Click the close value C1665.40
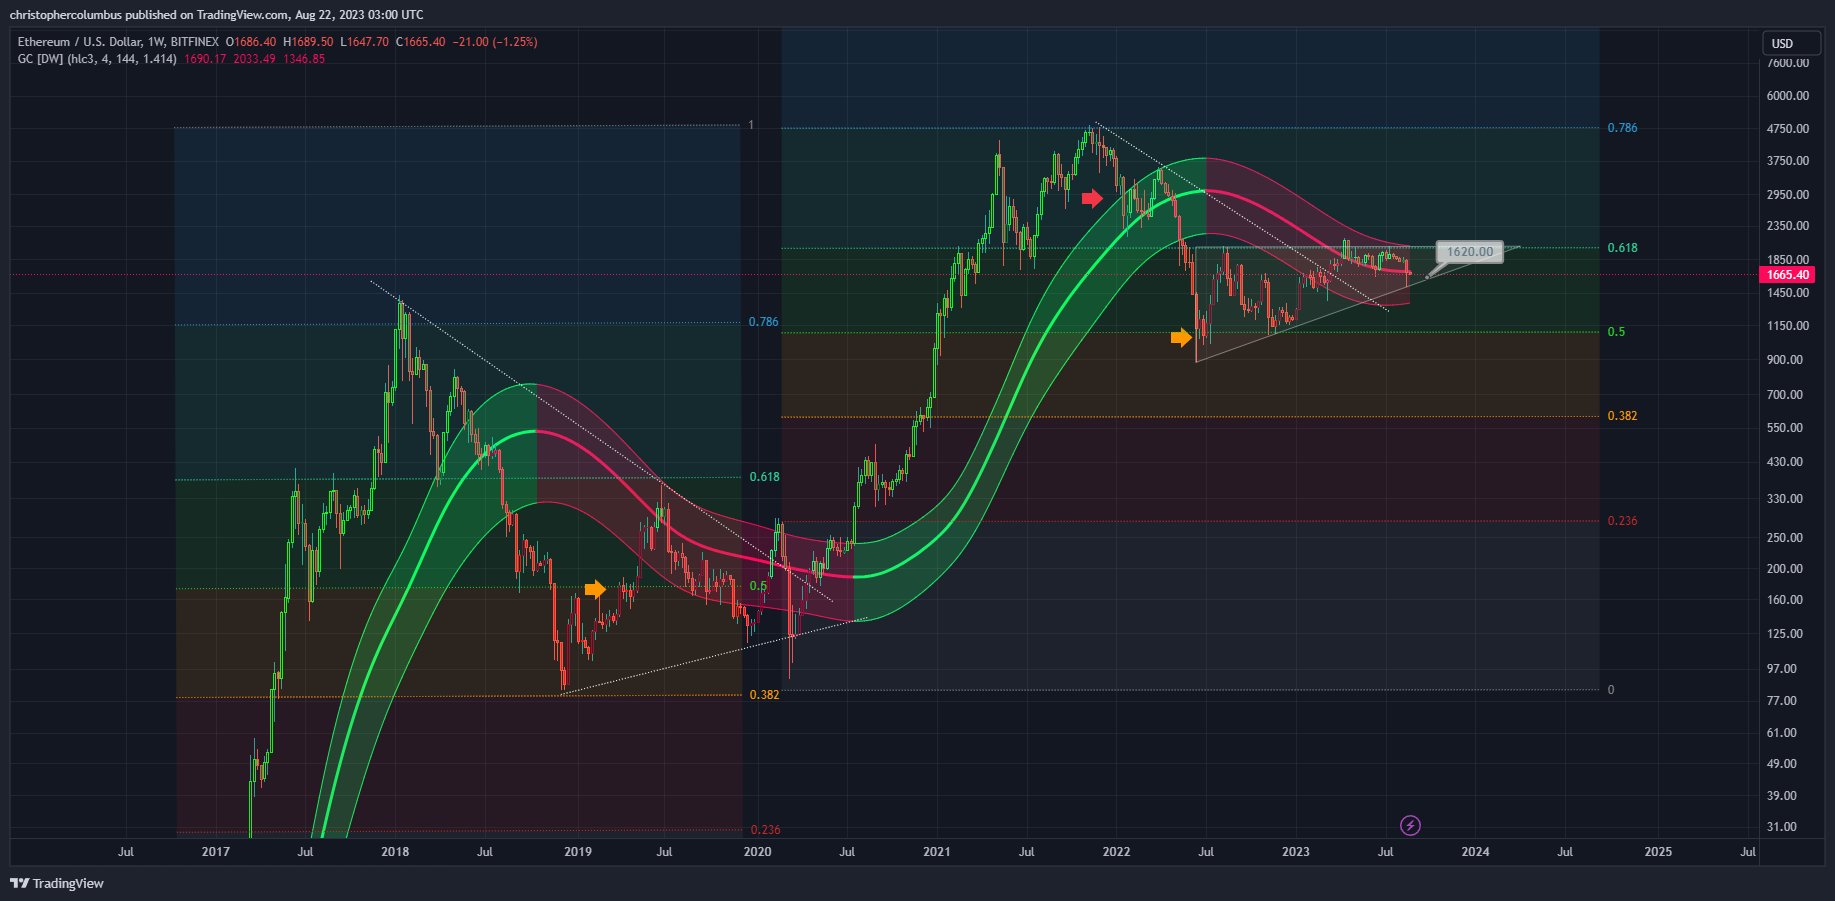1835x901 pixels. coord(421,42)
